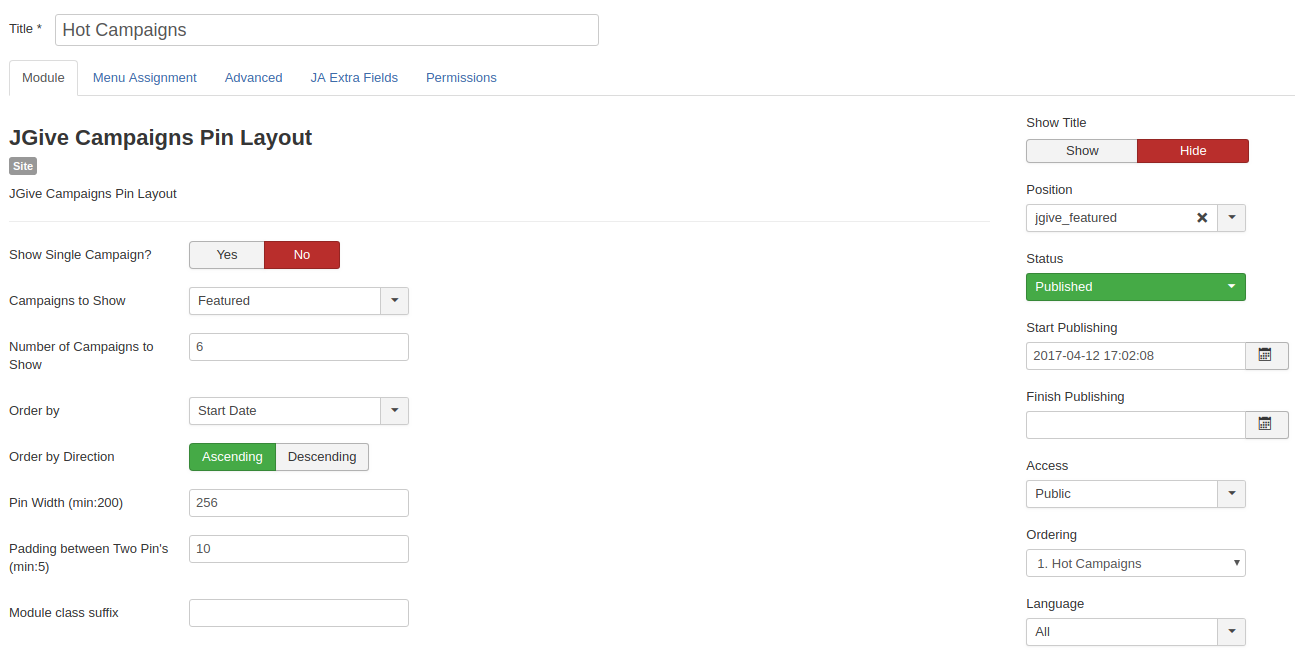Screen dimensions: 1295x659
Task: Open the Ordering select list
Action: pos(1135,563)
